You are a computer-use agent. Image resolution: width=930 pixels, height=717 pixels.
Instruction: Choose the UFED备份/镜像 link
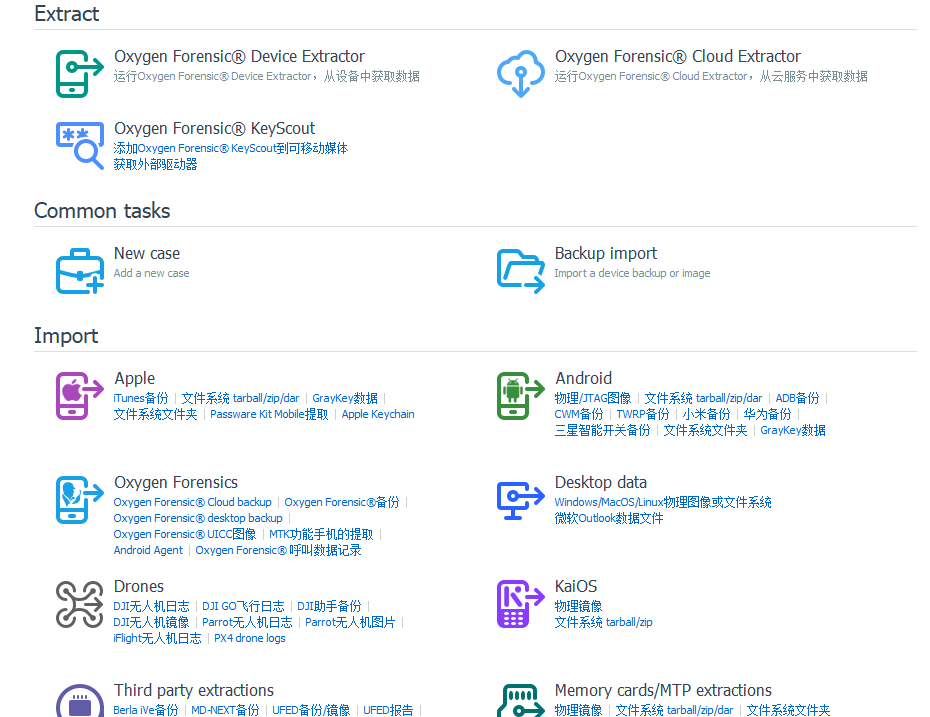coord(311,710)
